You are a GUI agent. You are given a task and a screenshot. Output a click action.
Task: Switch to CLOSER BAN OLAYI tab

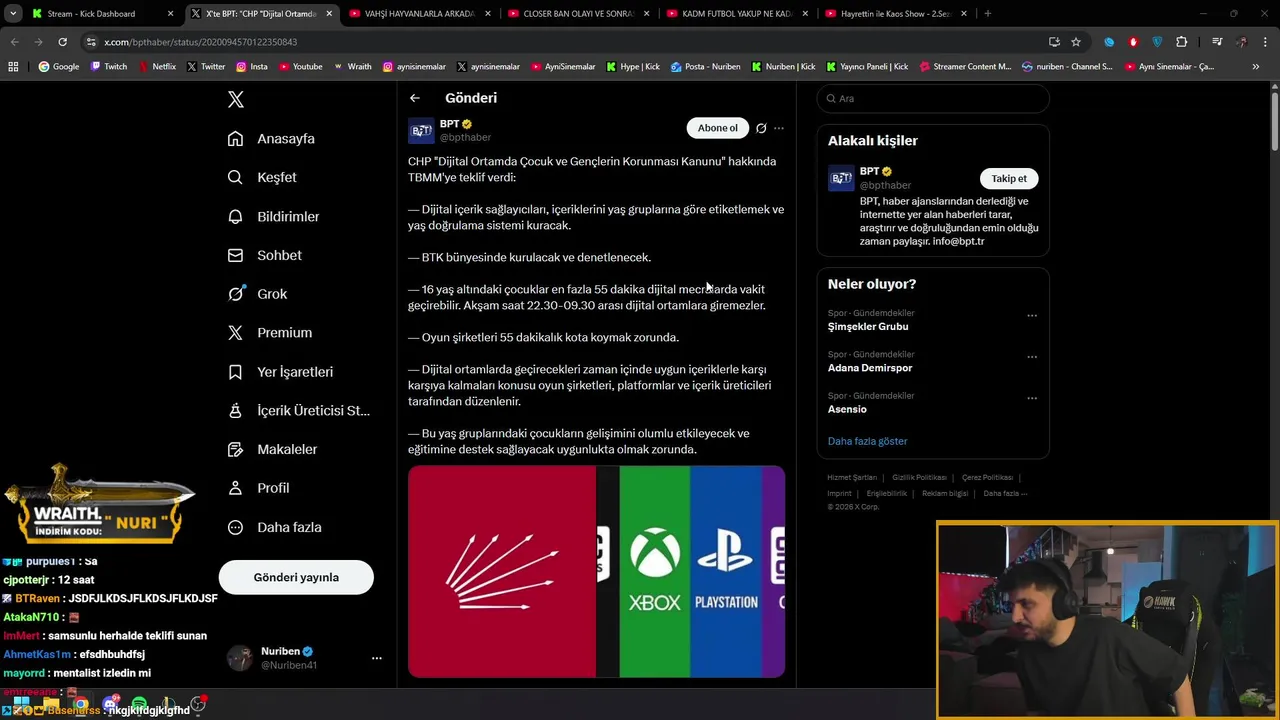577,14
